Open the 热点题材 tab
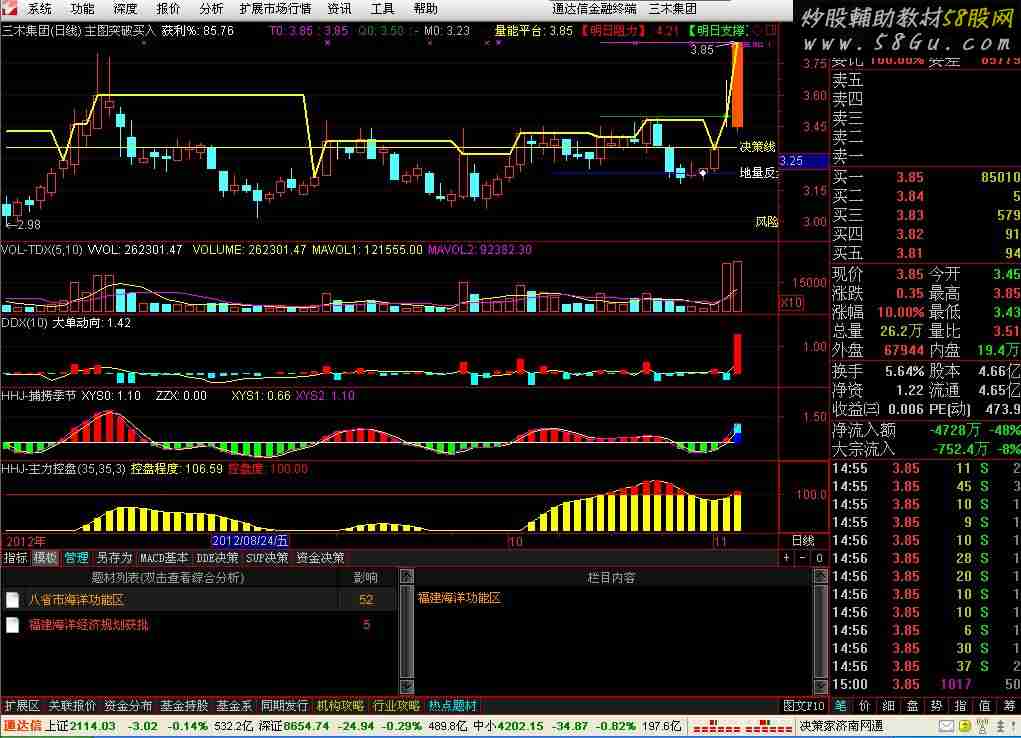The image size is (1021, 738). [452, 706]
